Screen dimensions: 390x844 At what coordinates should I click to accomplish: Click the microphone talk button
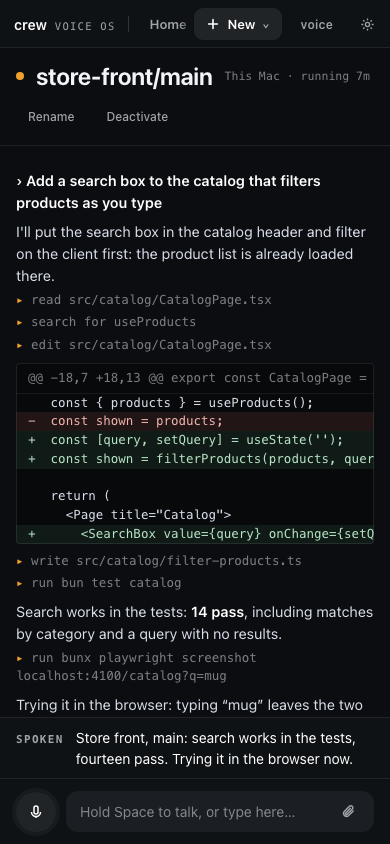click(x=36, y=812)
